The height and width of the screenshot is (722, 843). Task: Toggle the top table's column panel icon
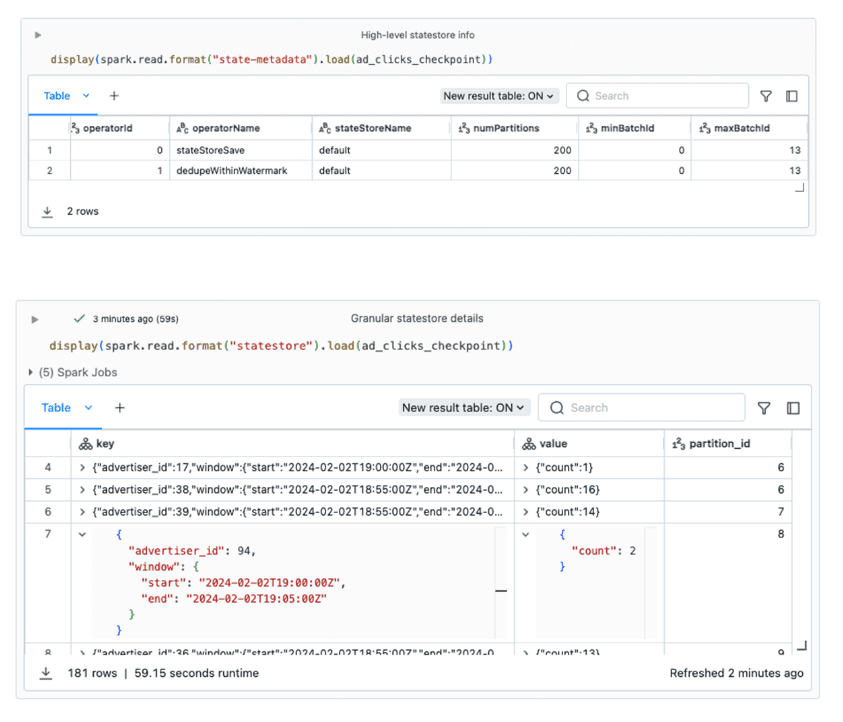pos(792,96)
